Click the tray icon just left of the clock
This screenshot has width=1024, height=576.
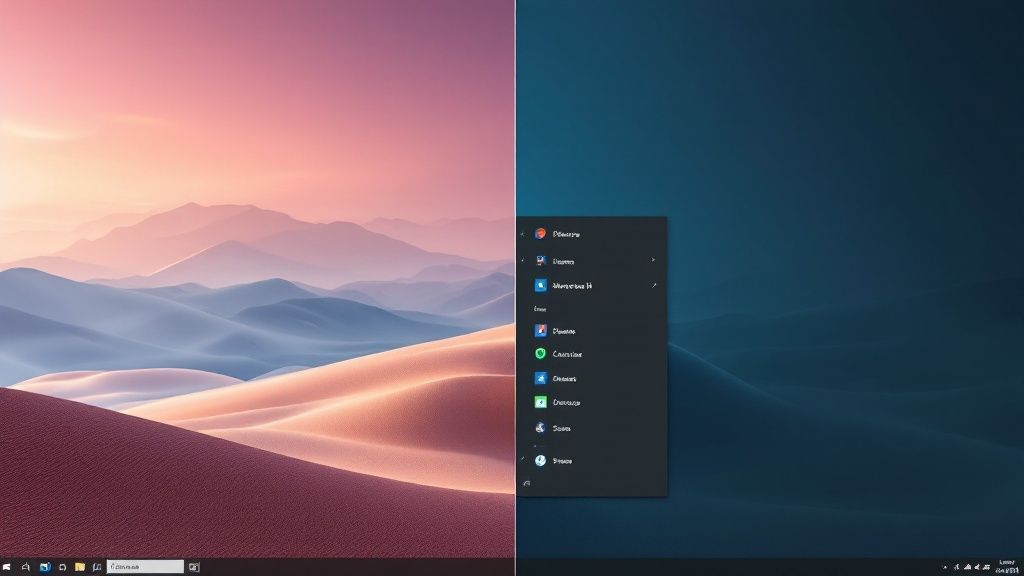pyautogui.click(x=986, y=567)
